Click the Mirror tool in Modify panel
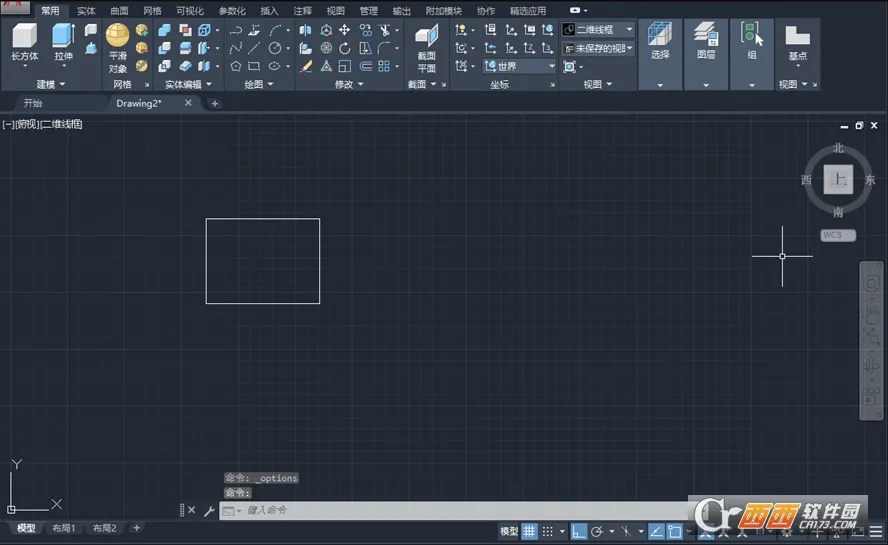Image resolution: width=888 pixels, height=545 pixels. (x=305, y=30)
